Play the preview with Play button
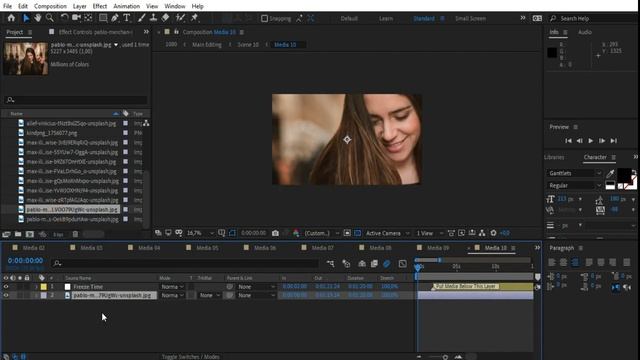This screenshot has width=640, height=360. (591, 140)
